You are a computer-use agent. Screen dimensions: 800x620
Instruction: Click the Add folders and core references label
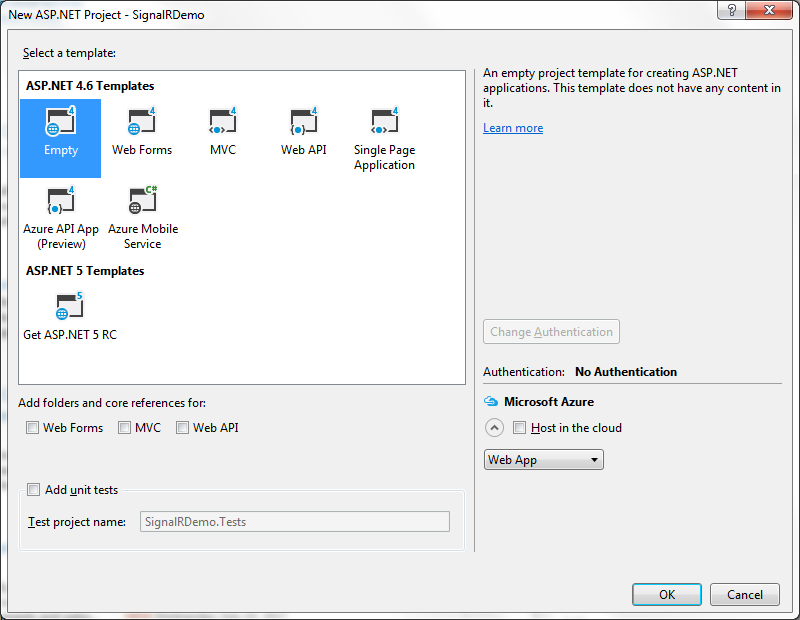[x=112, y=403]
